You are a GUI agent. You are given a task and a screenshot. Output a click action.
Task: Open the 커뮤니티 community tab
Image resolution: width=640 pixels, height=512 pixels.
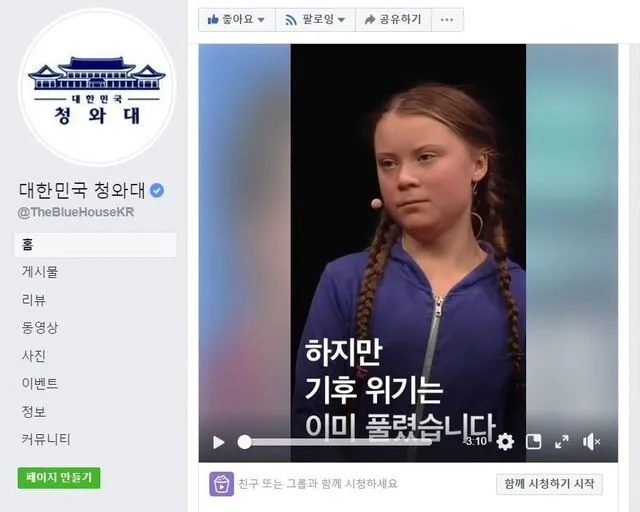[x=46, y=439]
